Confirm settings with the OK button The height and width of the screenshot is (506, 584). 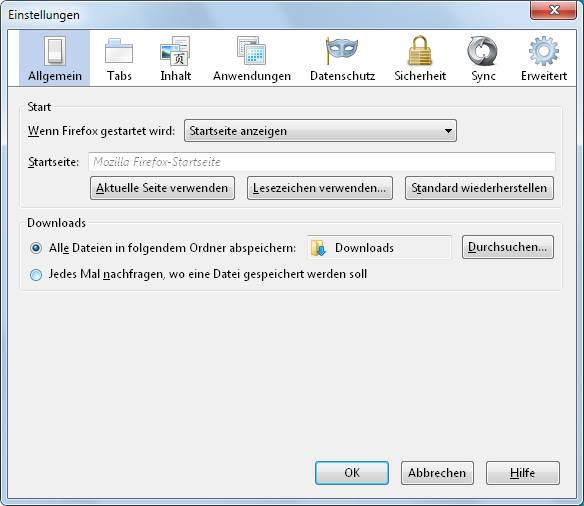[352, 473]
